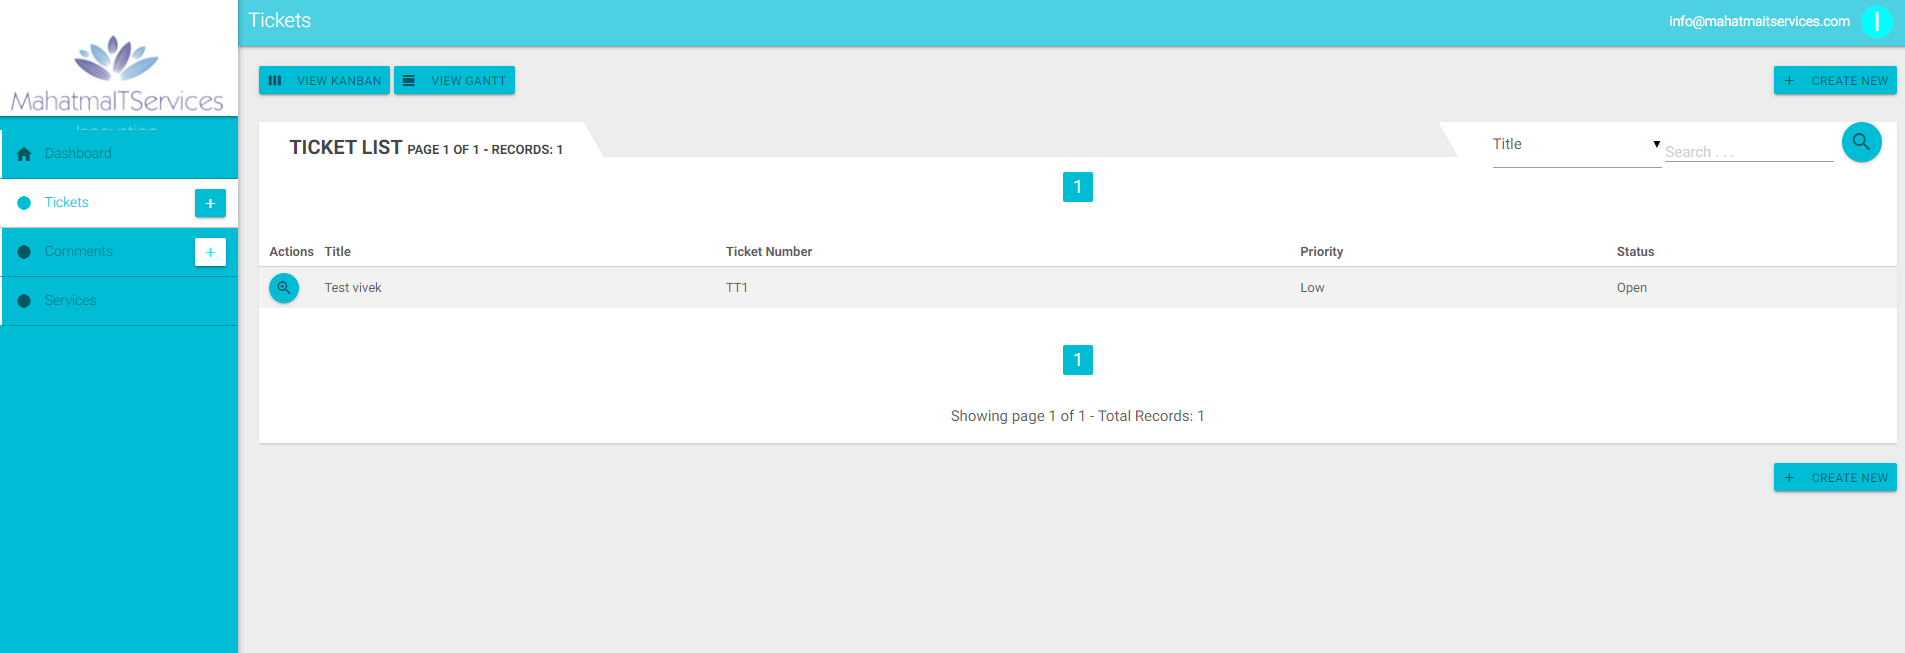Focus the Search text field
1905x653 pixels.
[x=1747, y=152]
